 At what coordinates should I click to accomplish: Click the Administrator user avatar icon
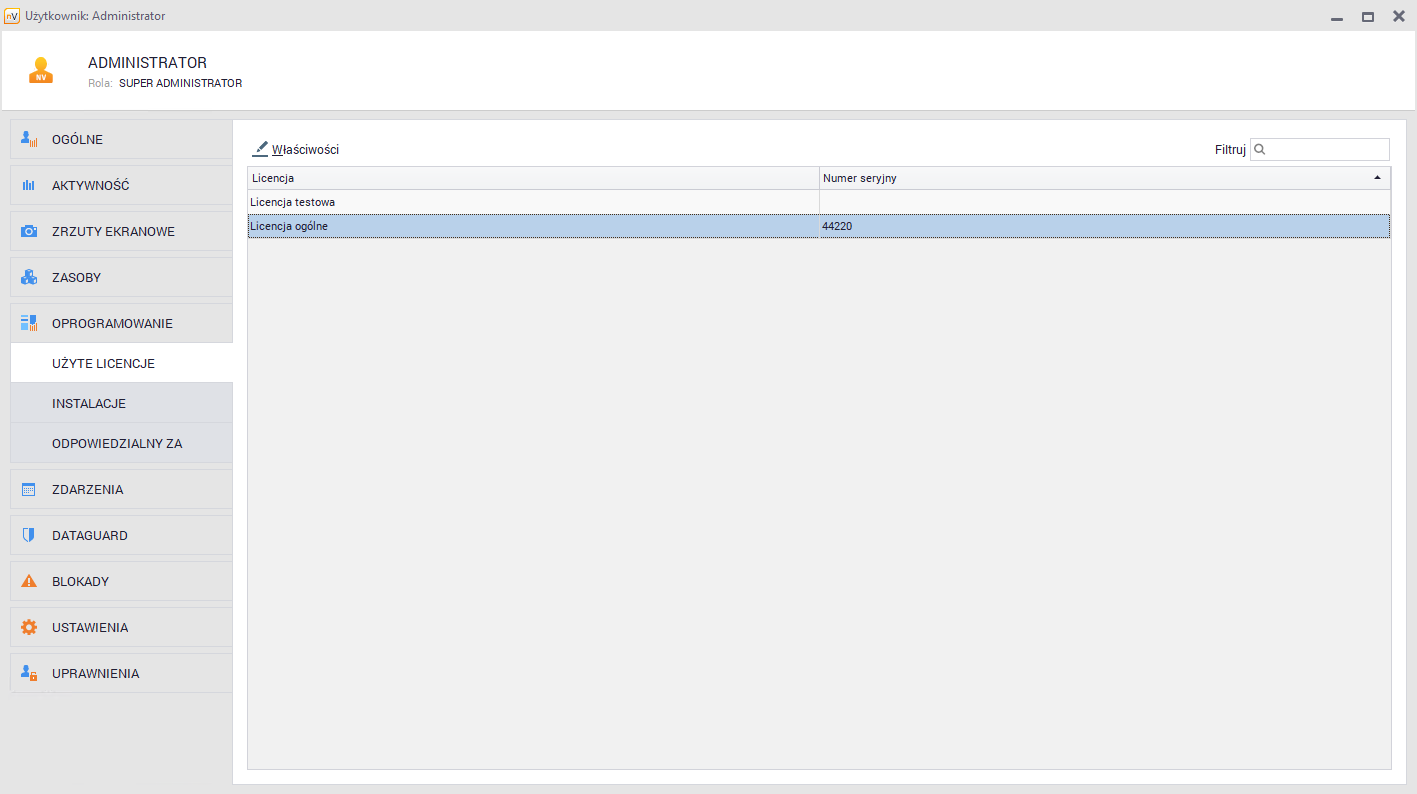[41, 71]
